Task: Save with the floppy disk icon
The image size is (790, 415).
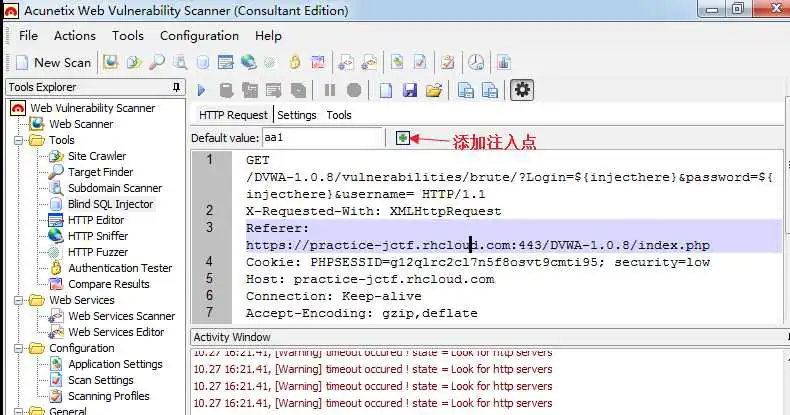Action: tap(410, 90)
